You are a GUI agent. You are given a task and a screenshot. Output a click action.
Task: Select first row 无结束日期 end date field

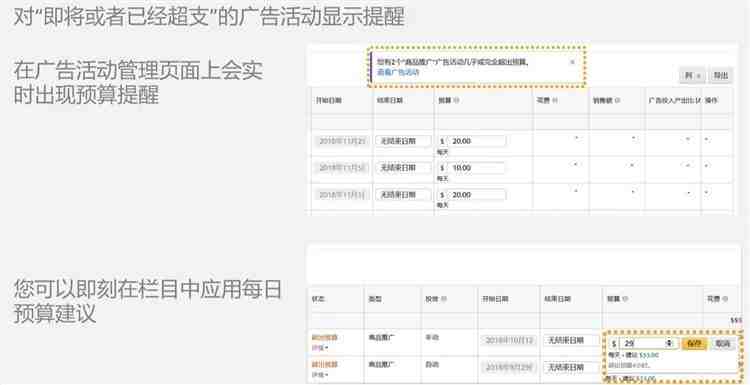(403, 141)
